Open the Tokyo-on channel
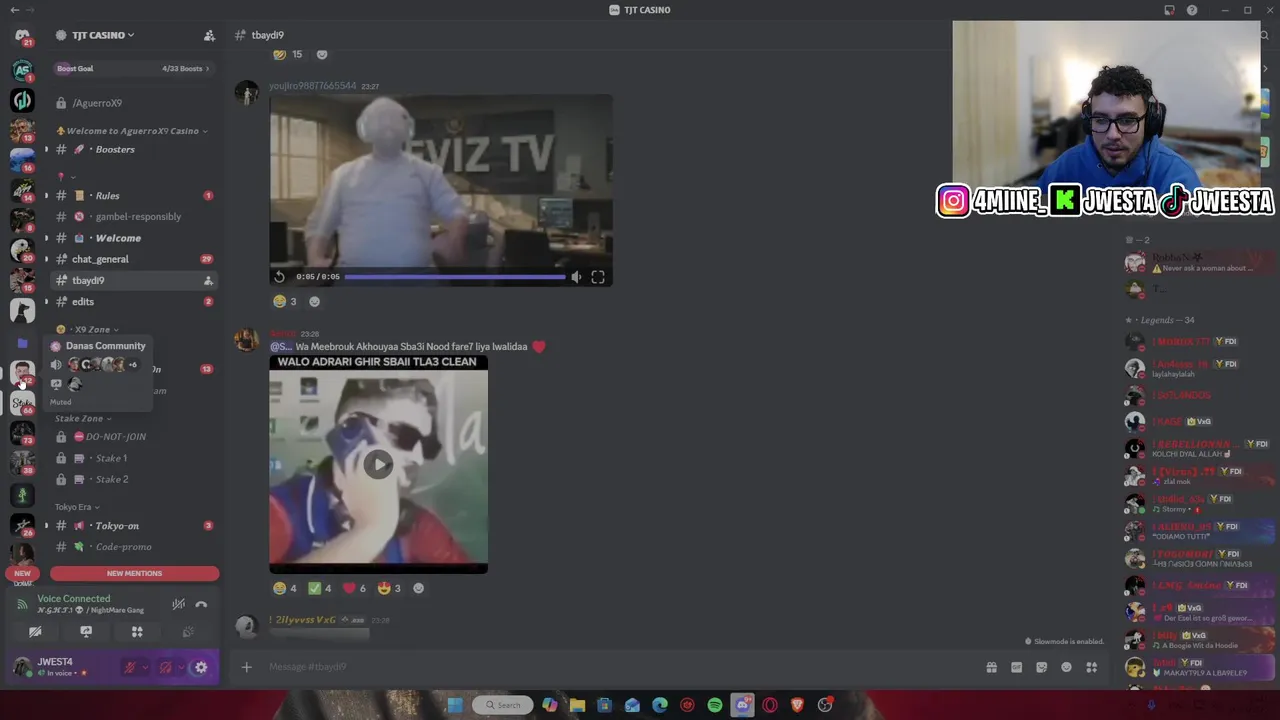1280x720 pixels. (134, 525)
